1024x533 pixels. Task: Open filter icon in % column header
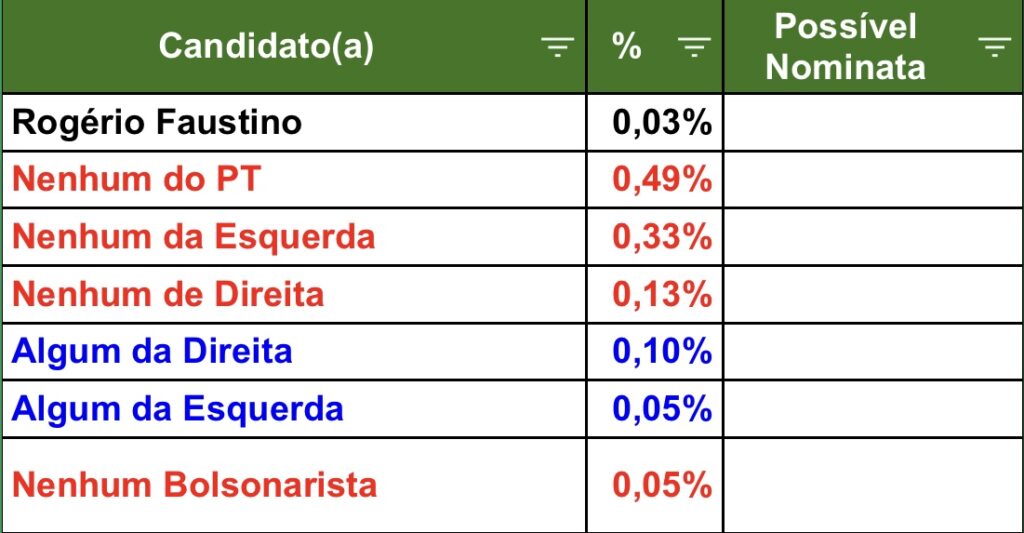point(694,47)
